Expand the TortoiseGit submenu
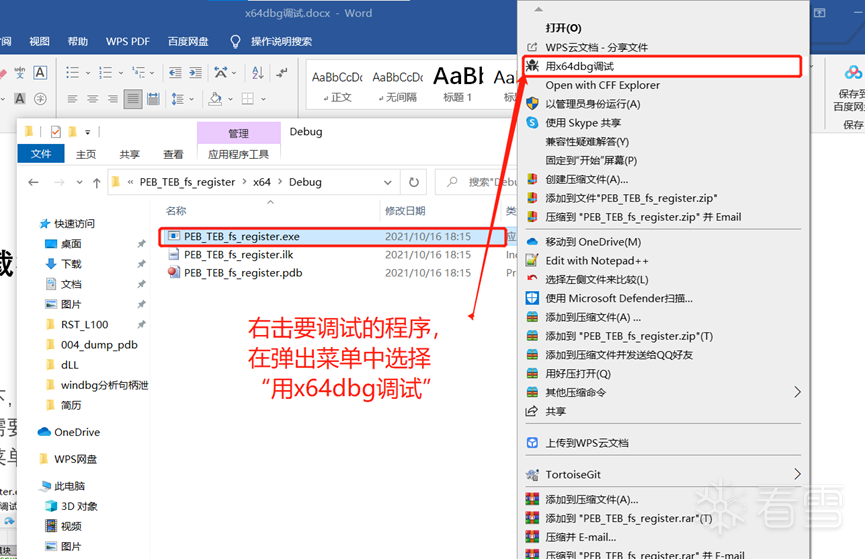 point(797,474)
